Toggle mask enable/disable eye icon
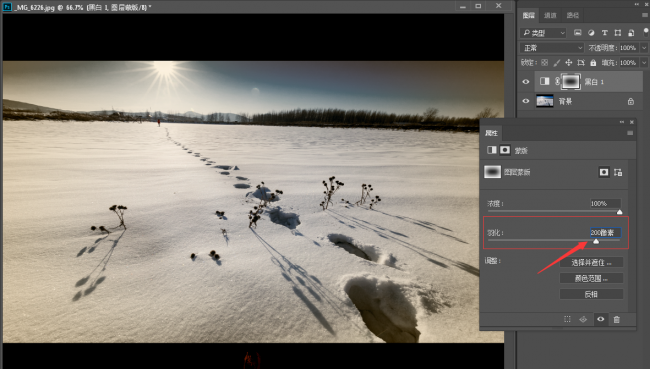 point(601,319)
